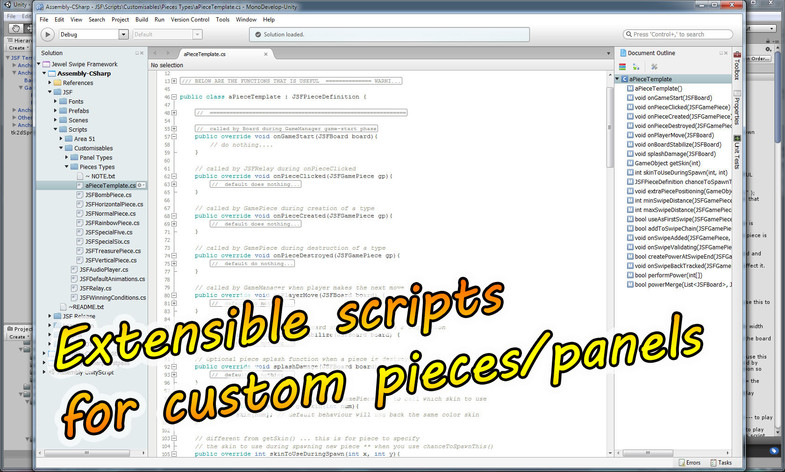Click the Document Outline pad title icon
Image resolution: width=785 pixels, height=472 pixels.
pyautogui.click(x=623, y=53)
